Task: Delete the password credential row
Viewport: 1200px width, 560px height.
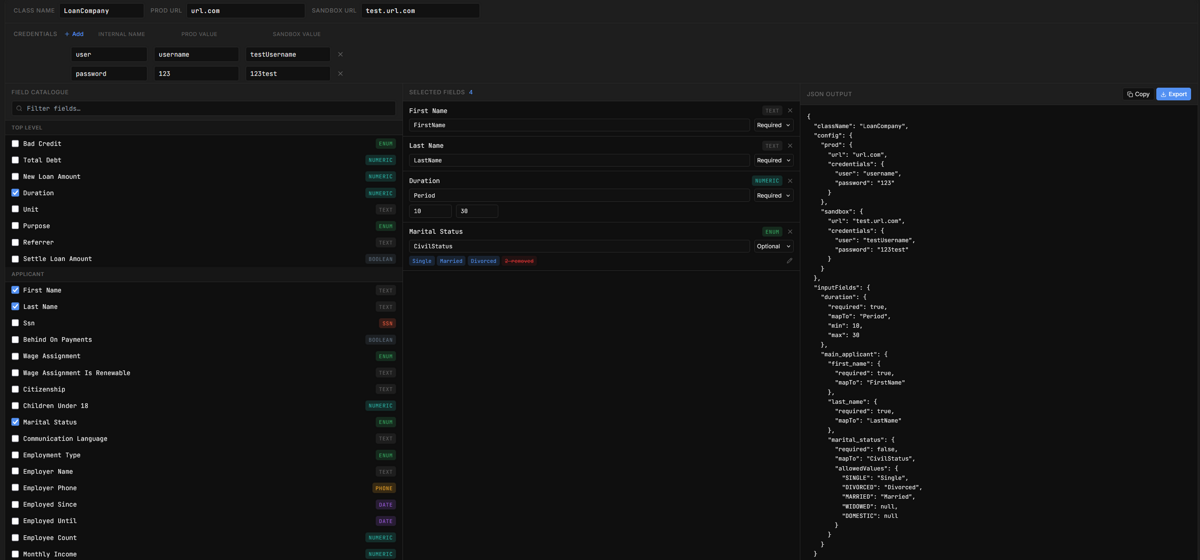Action: [x=340, y=74]
